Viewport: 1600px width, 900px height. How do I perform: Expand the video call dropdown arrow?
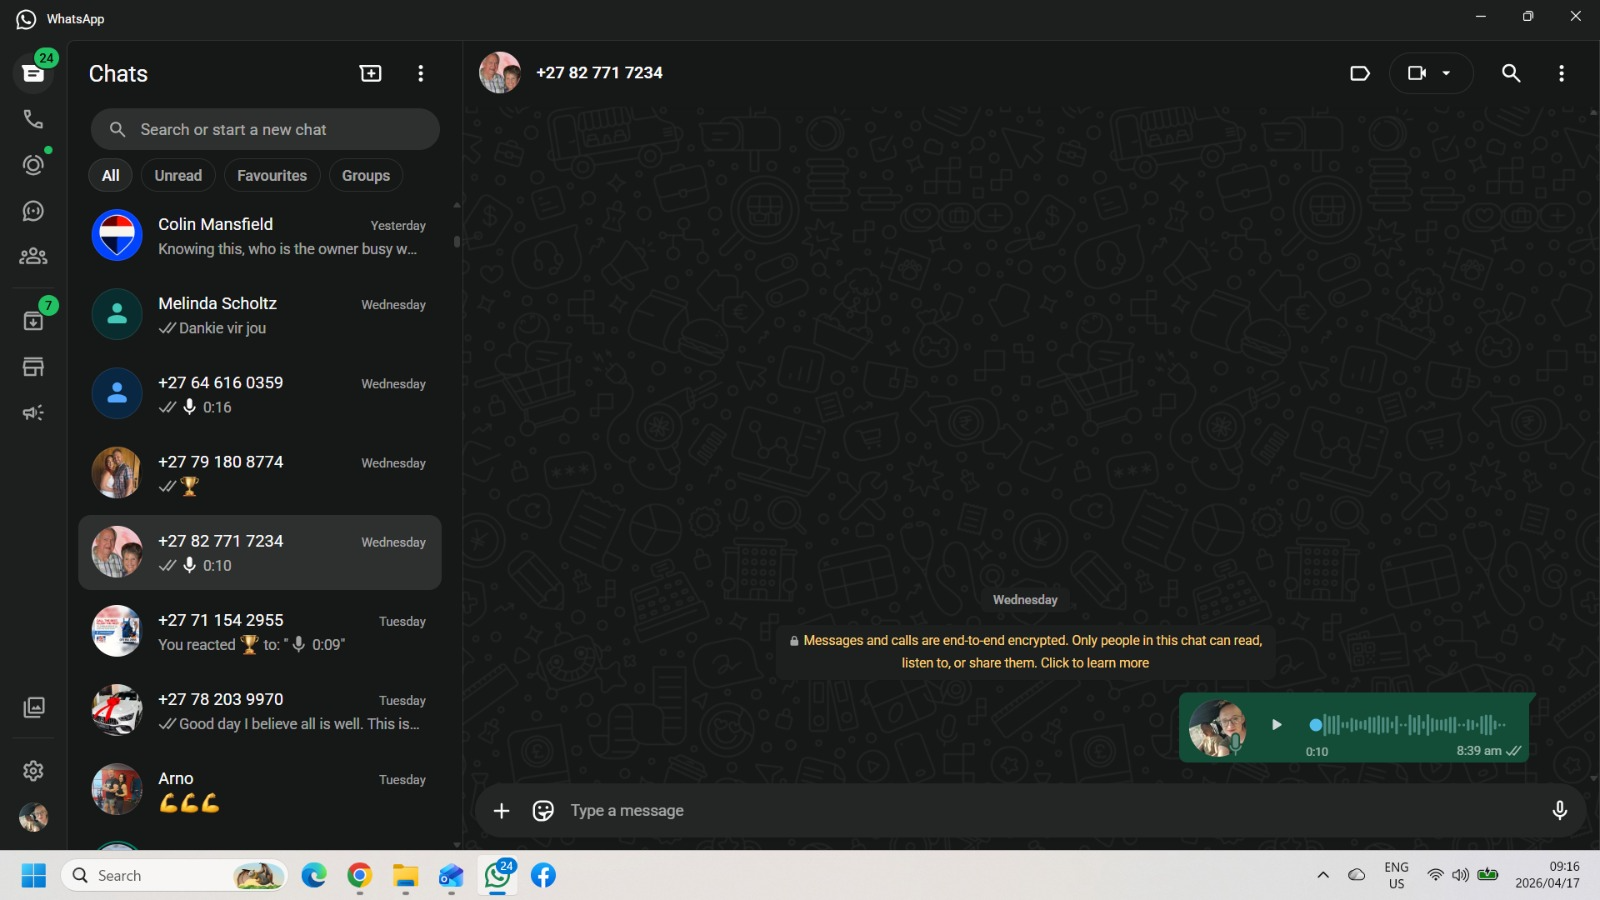click(x=1446, y=73)
